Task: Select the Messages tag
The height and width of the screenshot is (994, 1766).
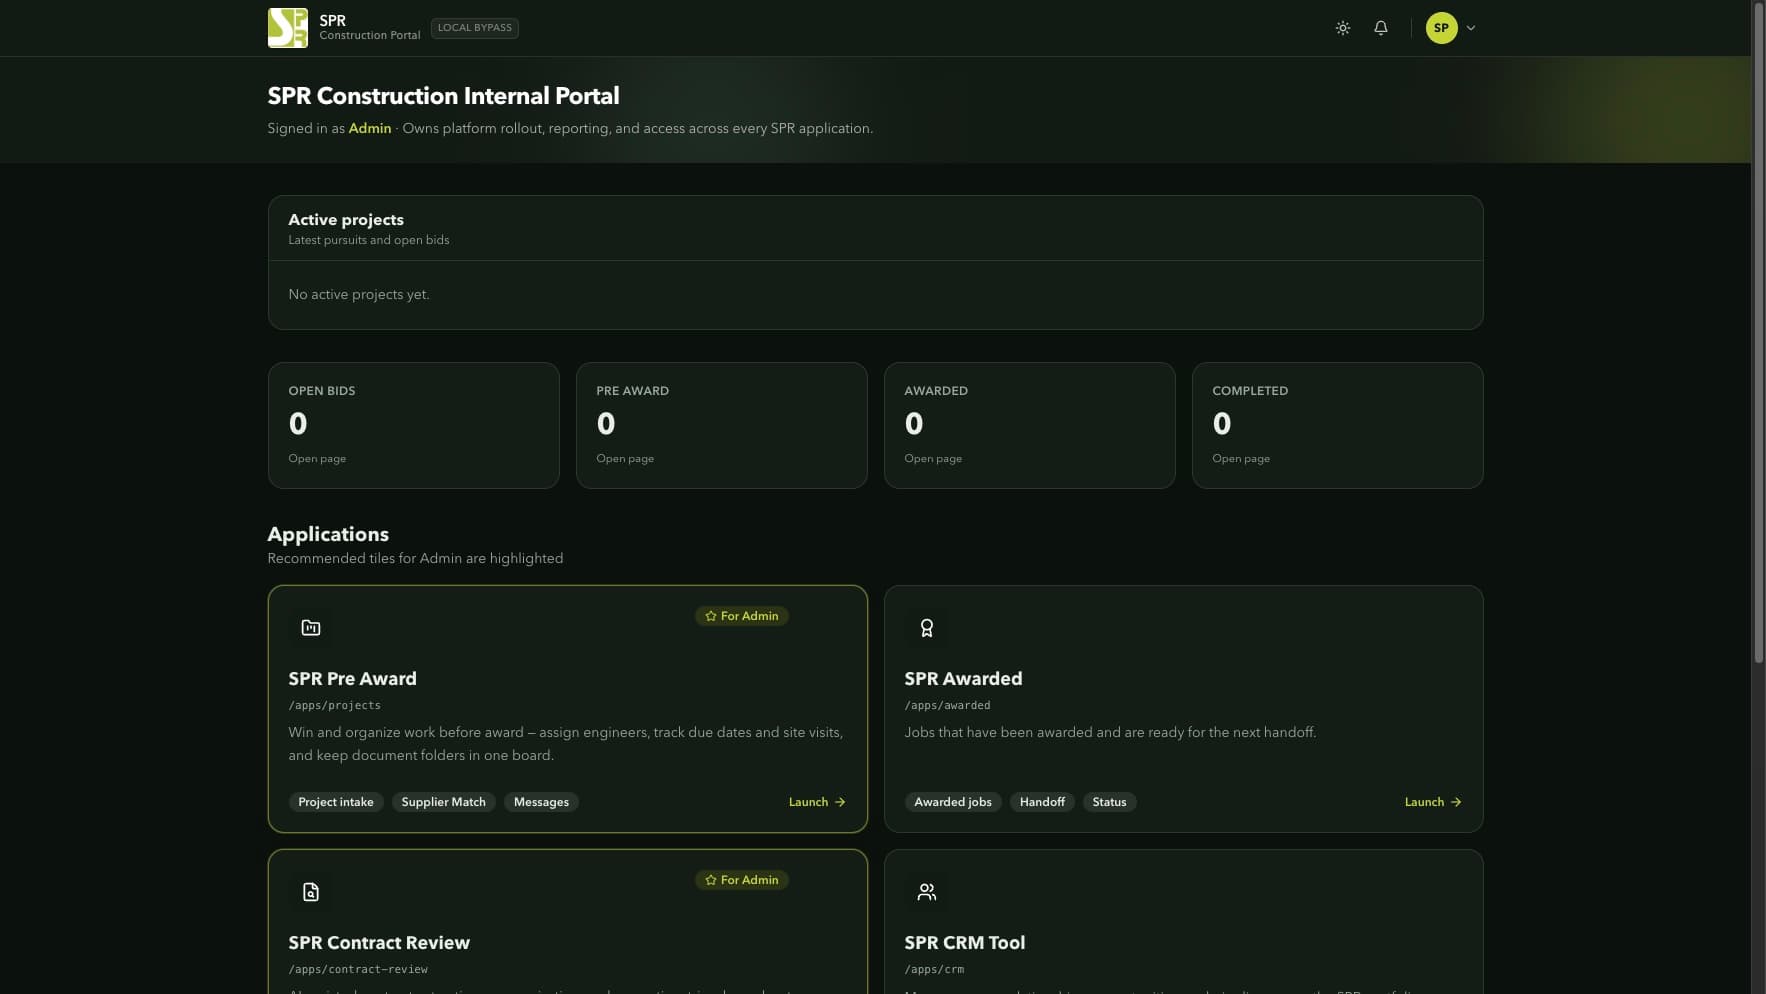Action: (x=541, y=802)
